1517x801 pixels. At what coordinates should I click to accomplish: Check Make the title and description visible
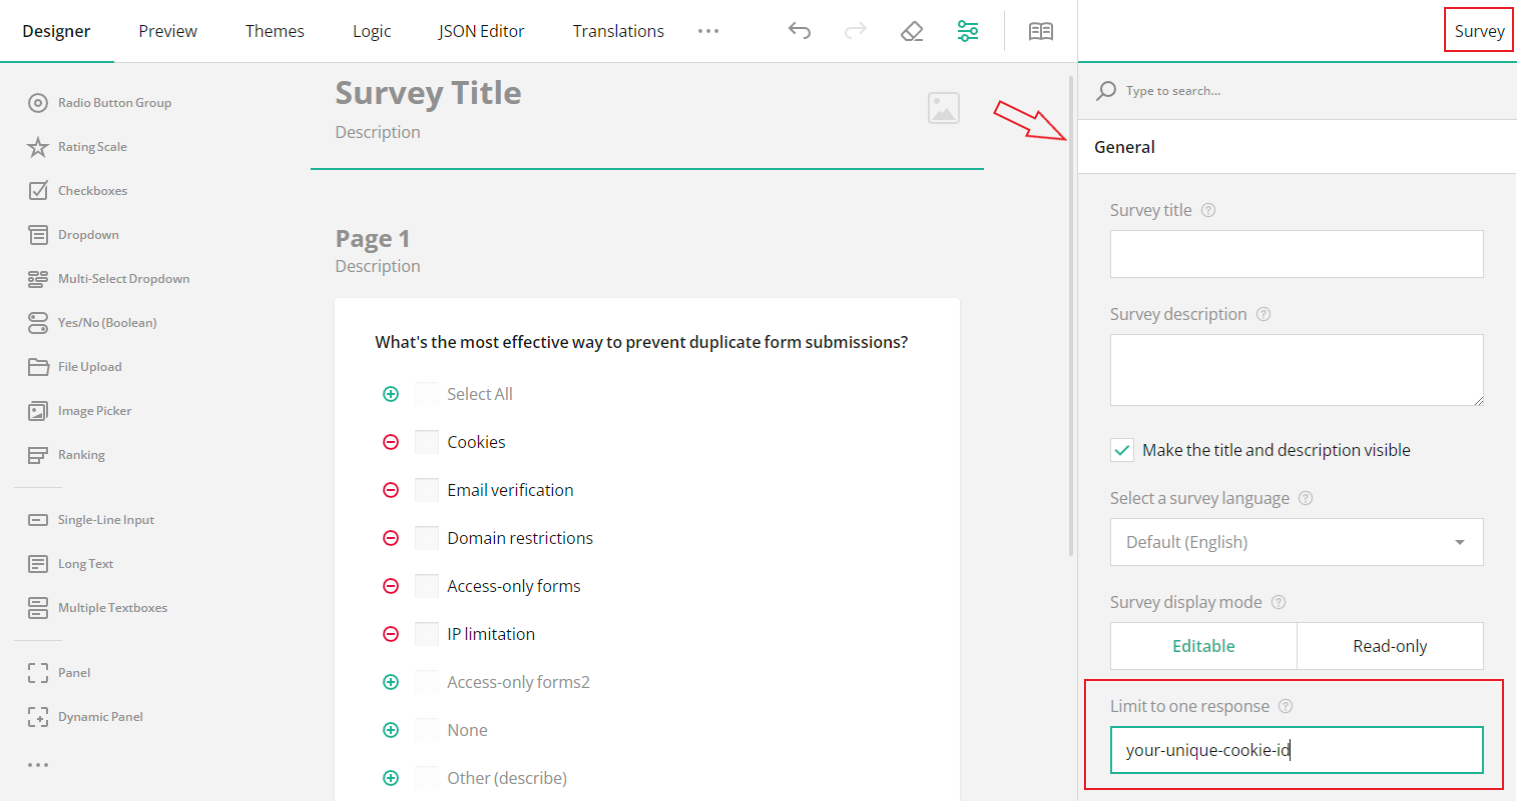coord(1121,450)
